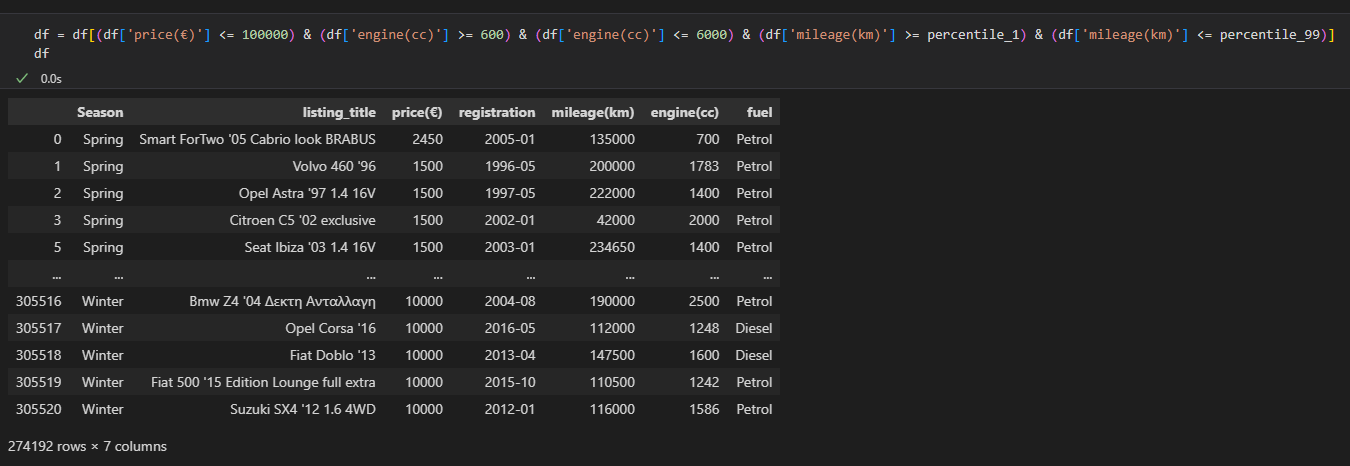Click registration value 2012-01
The image size is (1350, 466).
(510, 409)
